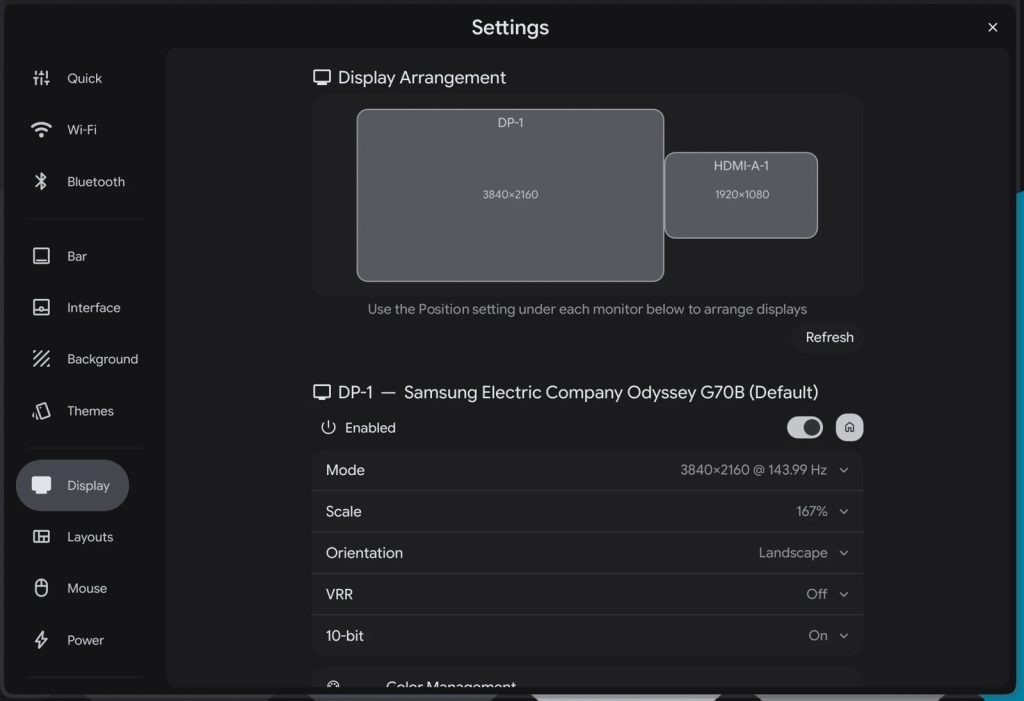Screen dimensions: 1024x701
Task: Open the Themes settings section
Action: 90,411
